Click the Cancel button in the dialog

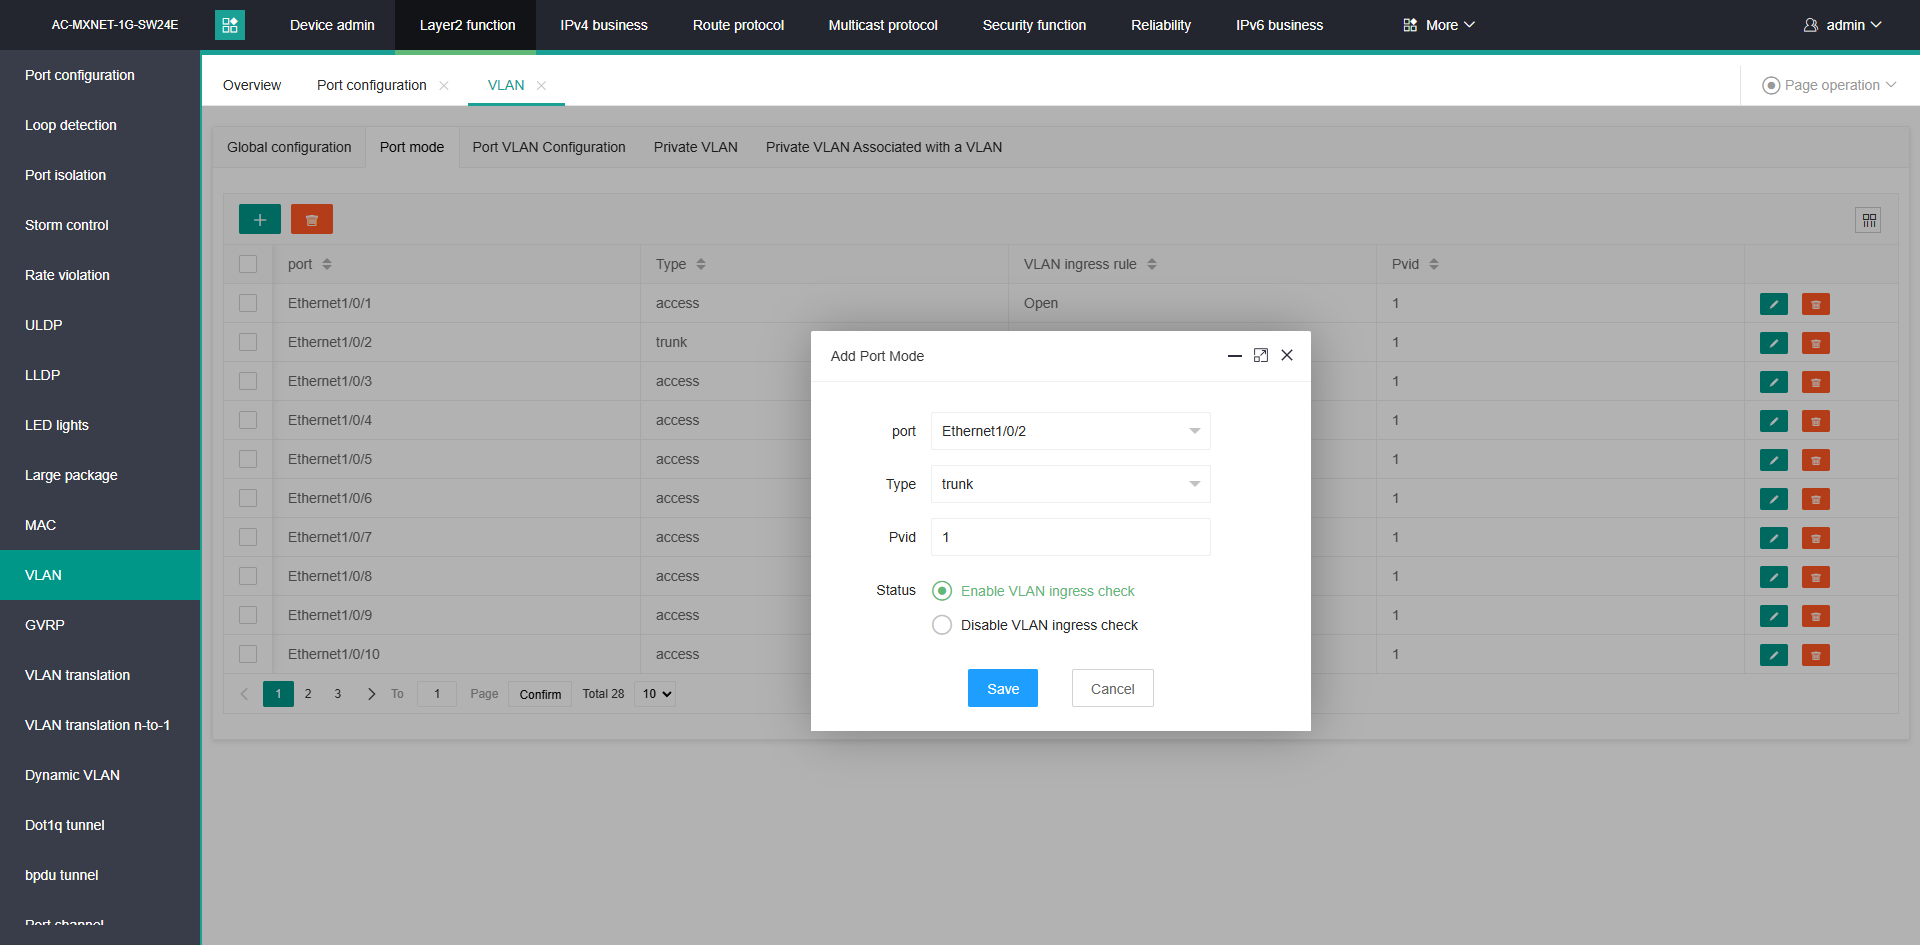(1112, 689)
